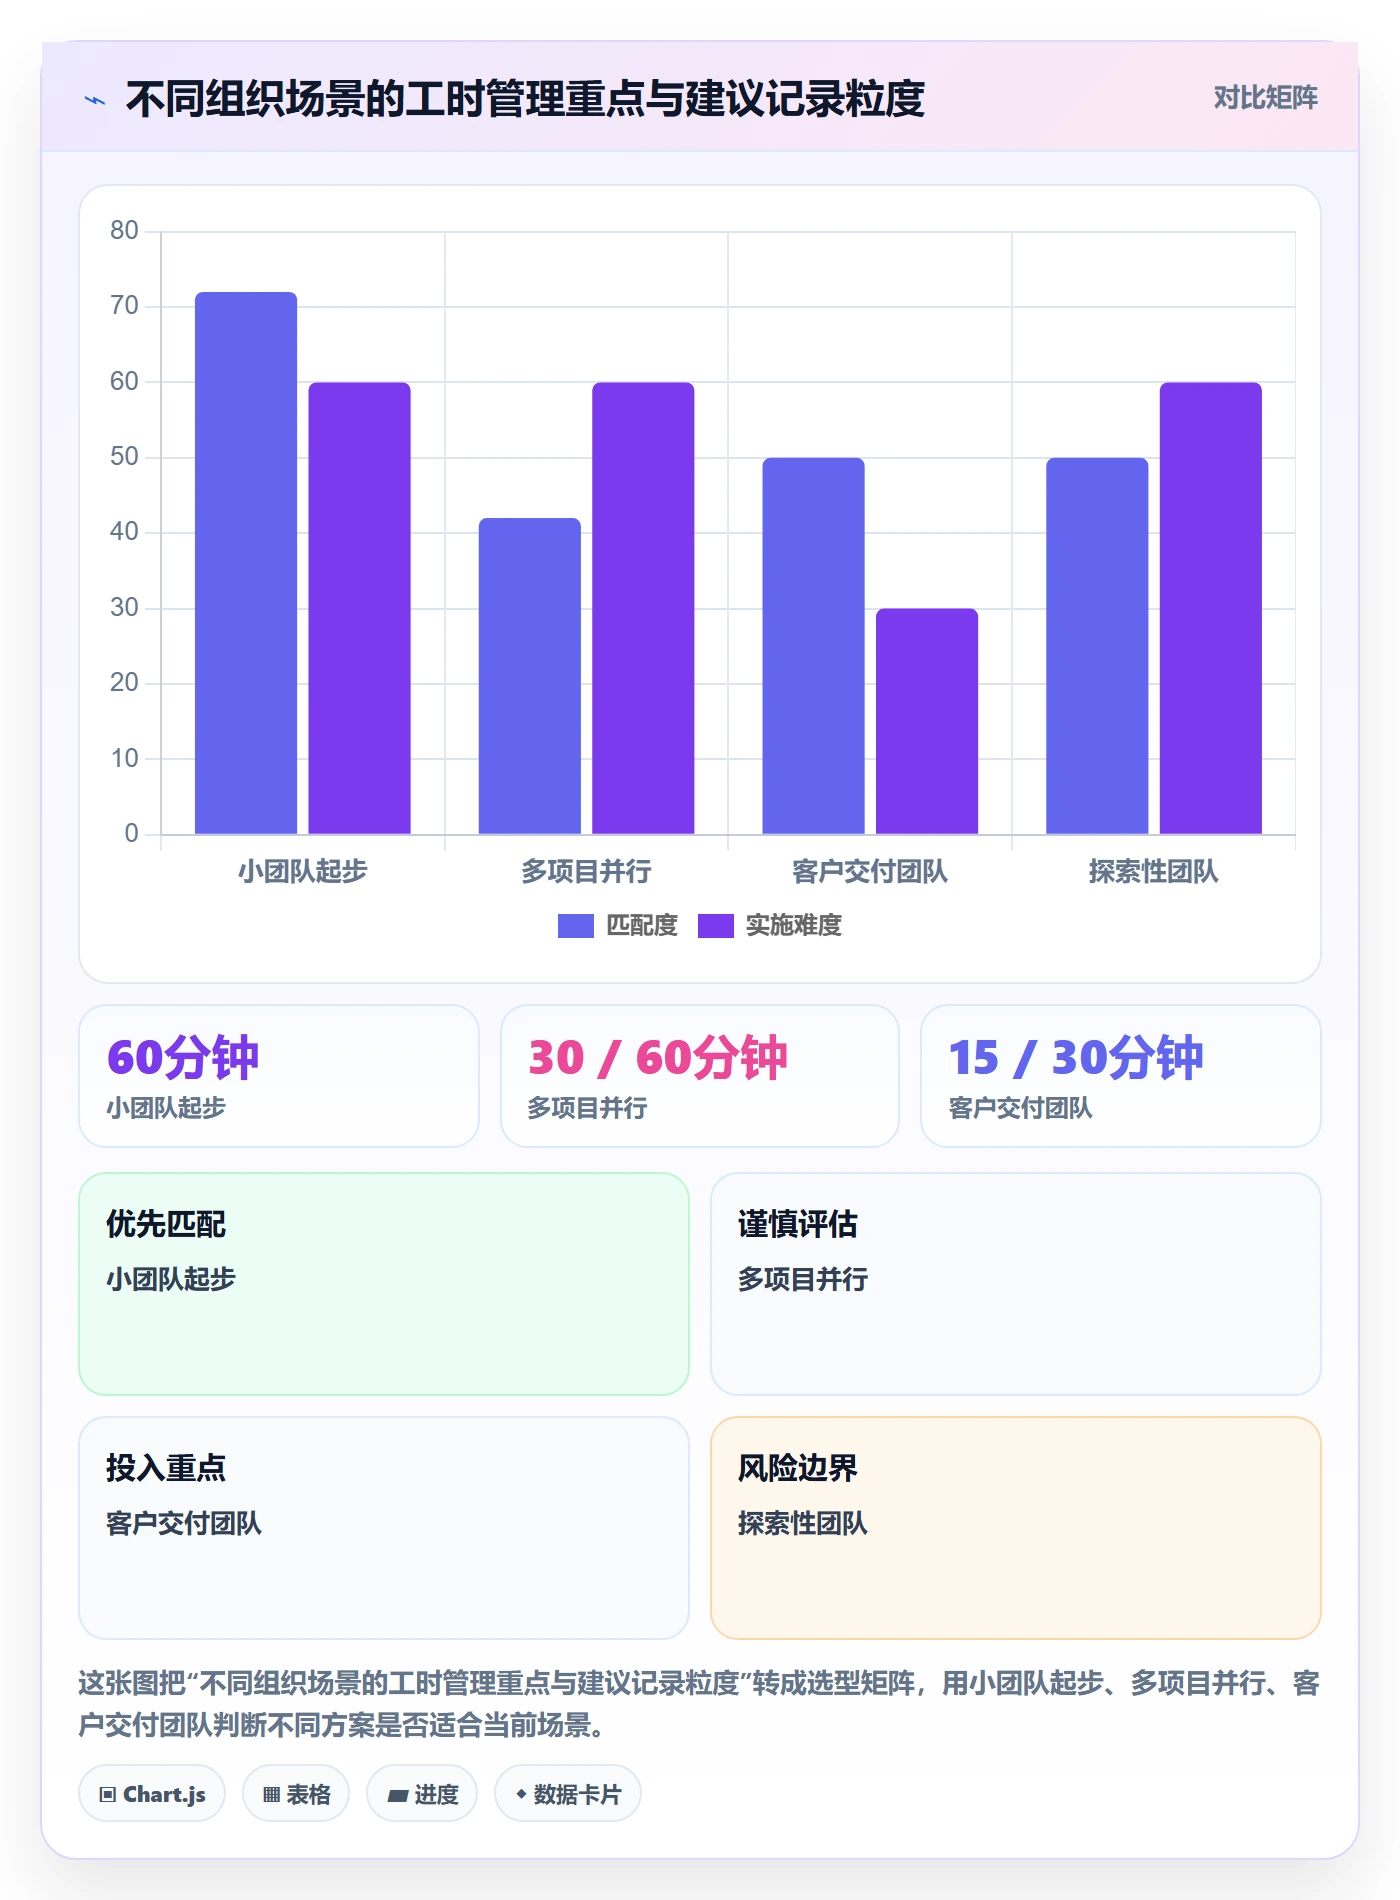Click the title 不同组织场景的工时管理重点与建议记录粒度

pyautogui.click(x=525, y=99)
